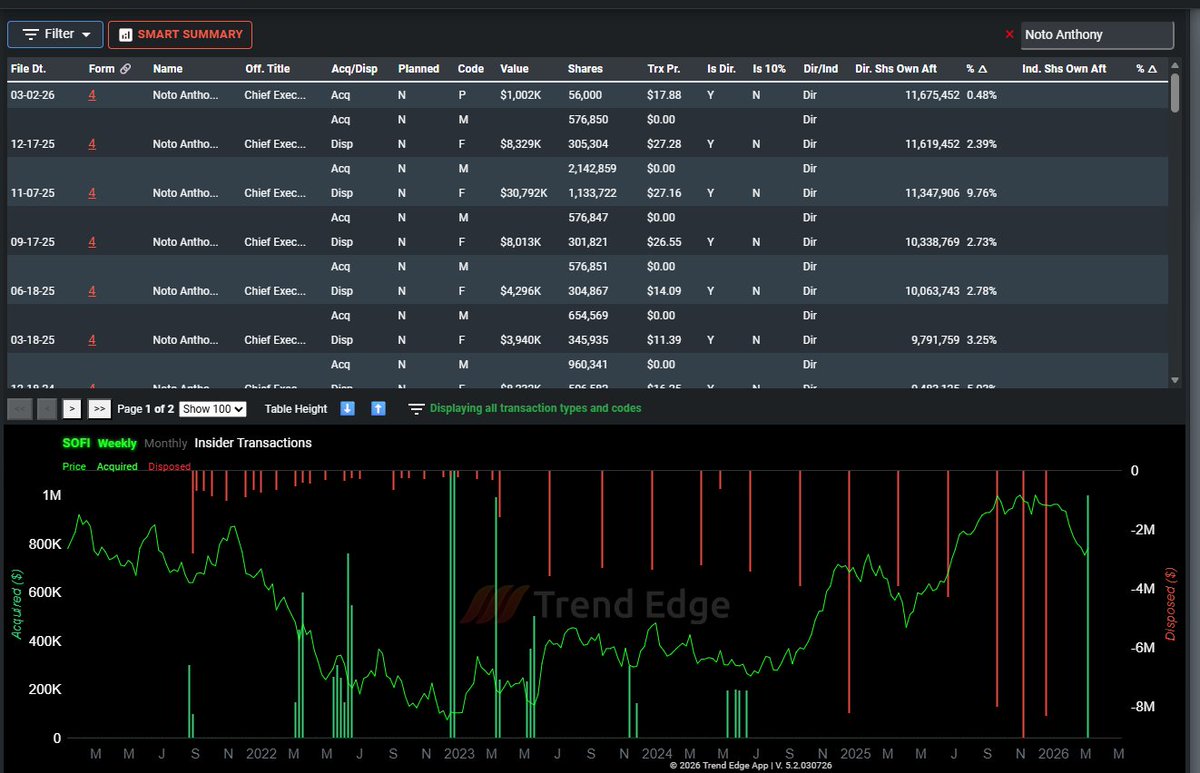Click the link icon in Form header
This screenshot has width=1200, height=773.
click(x=125, y=69)
